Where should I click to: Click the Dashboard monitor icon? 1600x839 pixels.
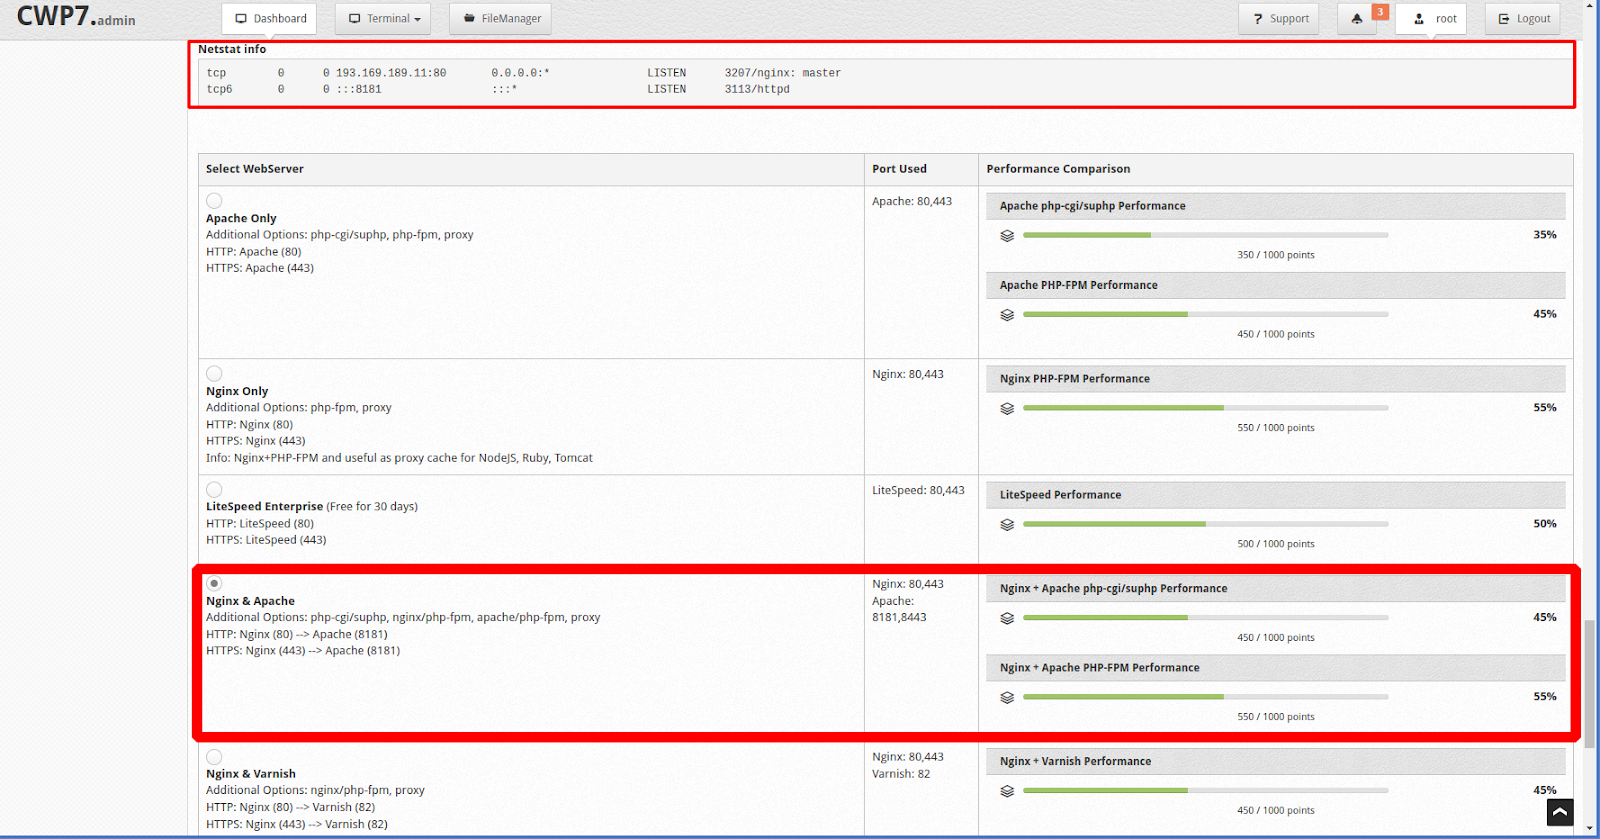point(241,19)
